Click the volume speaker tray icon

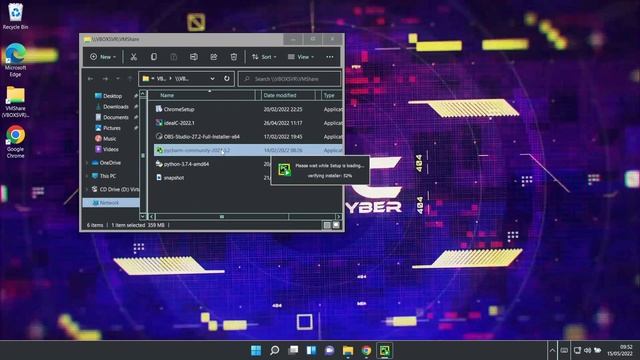587,350
